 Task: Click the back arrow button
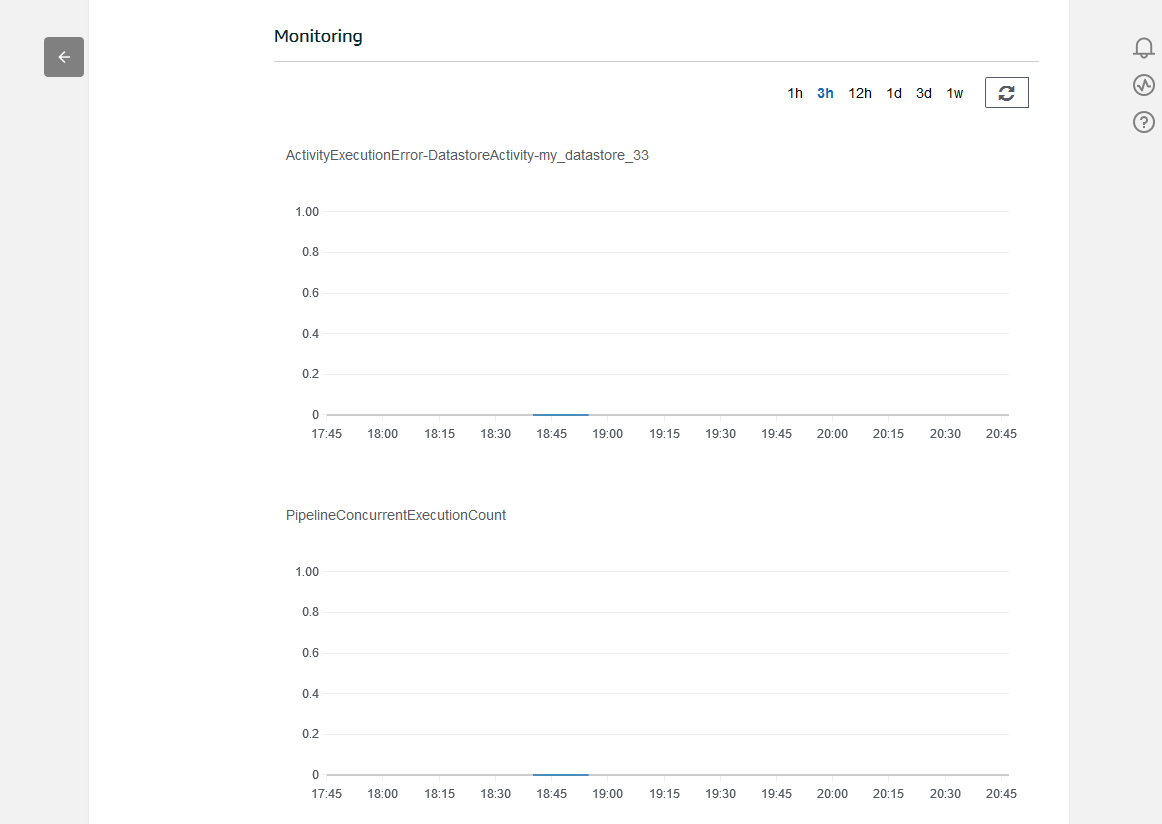pos(64,57)
